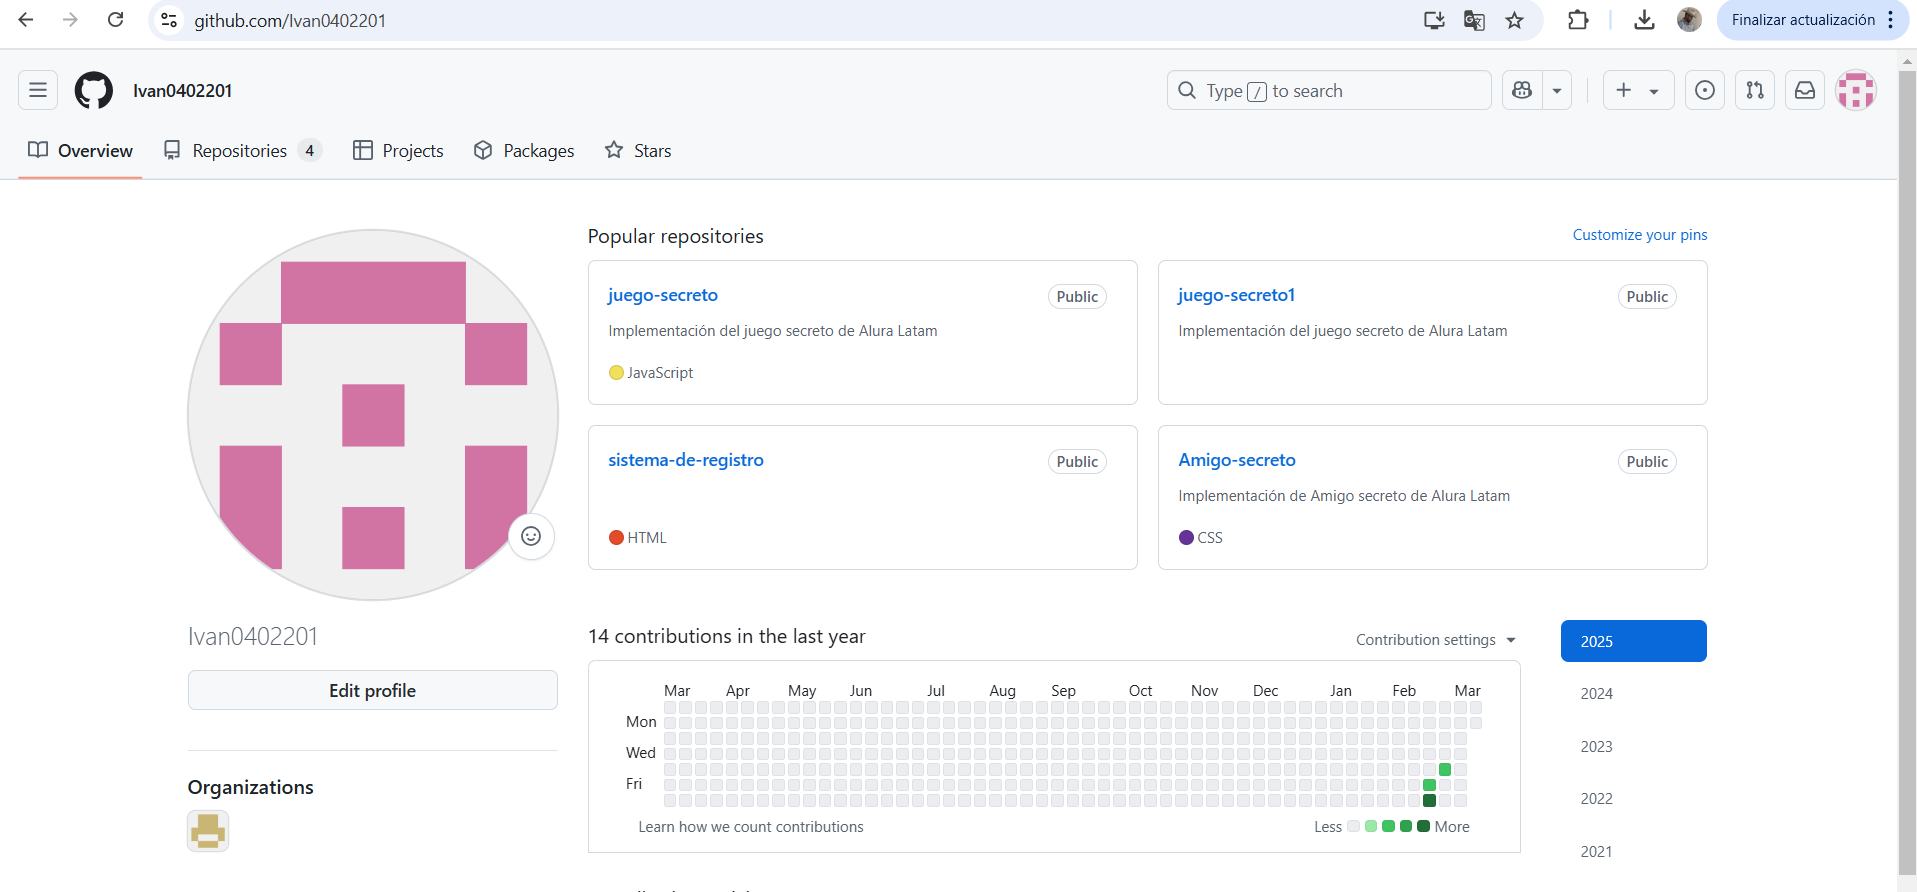Click the search bar 'Type / to search'
Image resolution: width=1917 pixels, height=892 pixels.
tap(1329, 90)
